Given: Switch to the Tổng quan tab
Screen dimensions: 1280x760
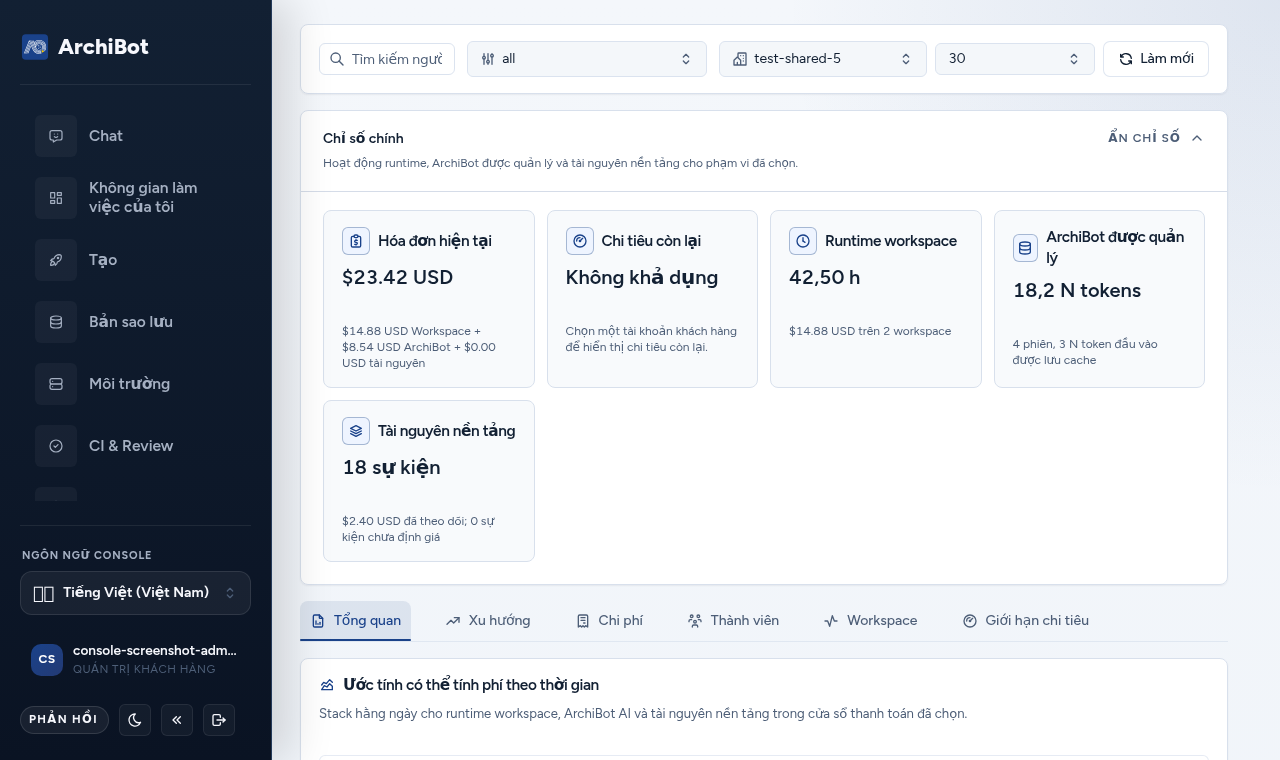Looking at the screenshot, I should (355, 621).
